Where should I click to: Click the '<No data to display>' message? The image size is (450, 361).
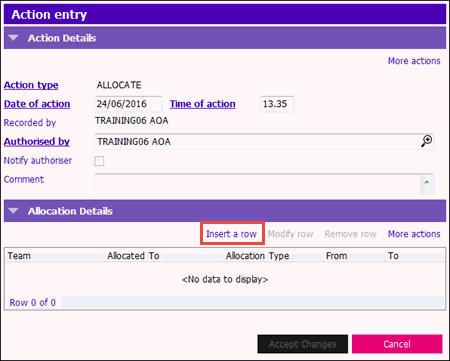pos(225,279)
